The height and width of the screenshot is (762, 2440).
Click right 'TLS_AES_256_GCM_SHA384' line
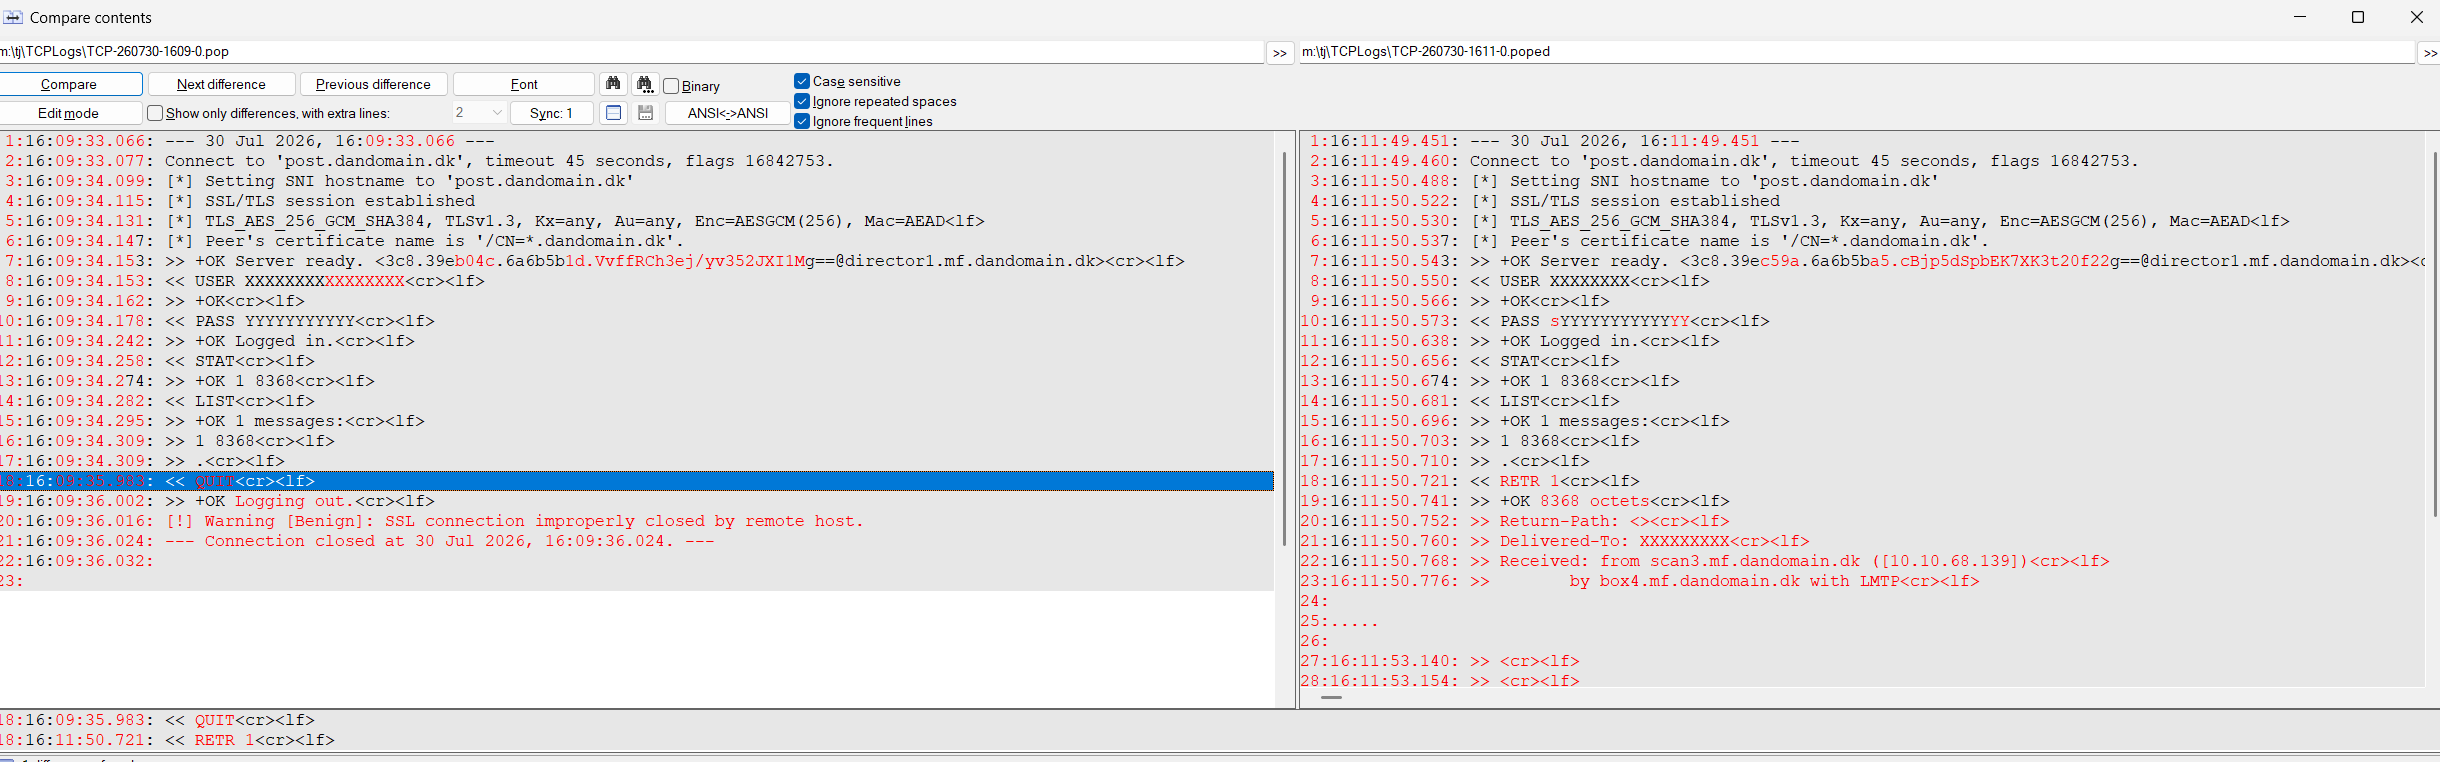click(1862, 221)
